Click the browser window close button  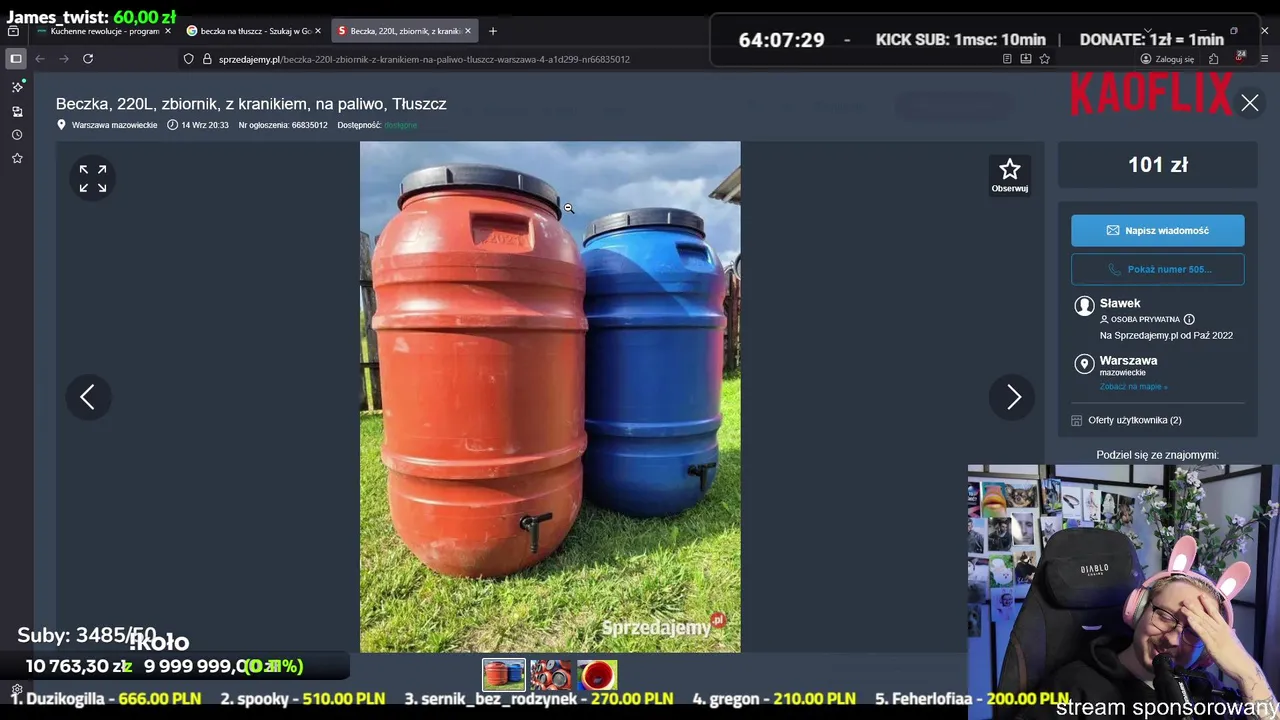click(x=1264, y=31)
